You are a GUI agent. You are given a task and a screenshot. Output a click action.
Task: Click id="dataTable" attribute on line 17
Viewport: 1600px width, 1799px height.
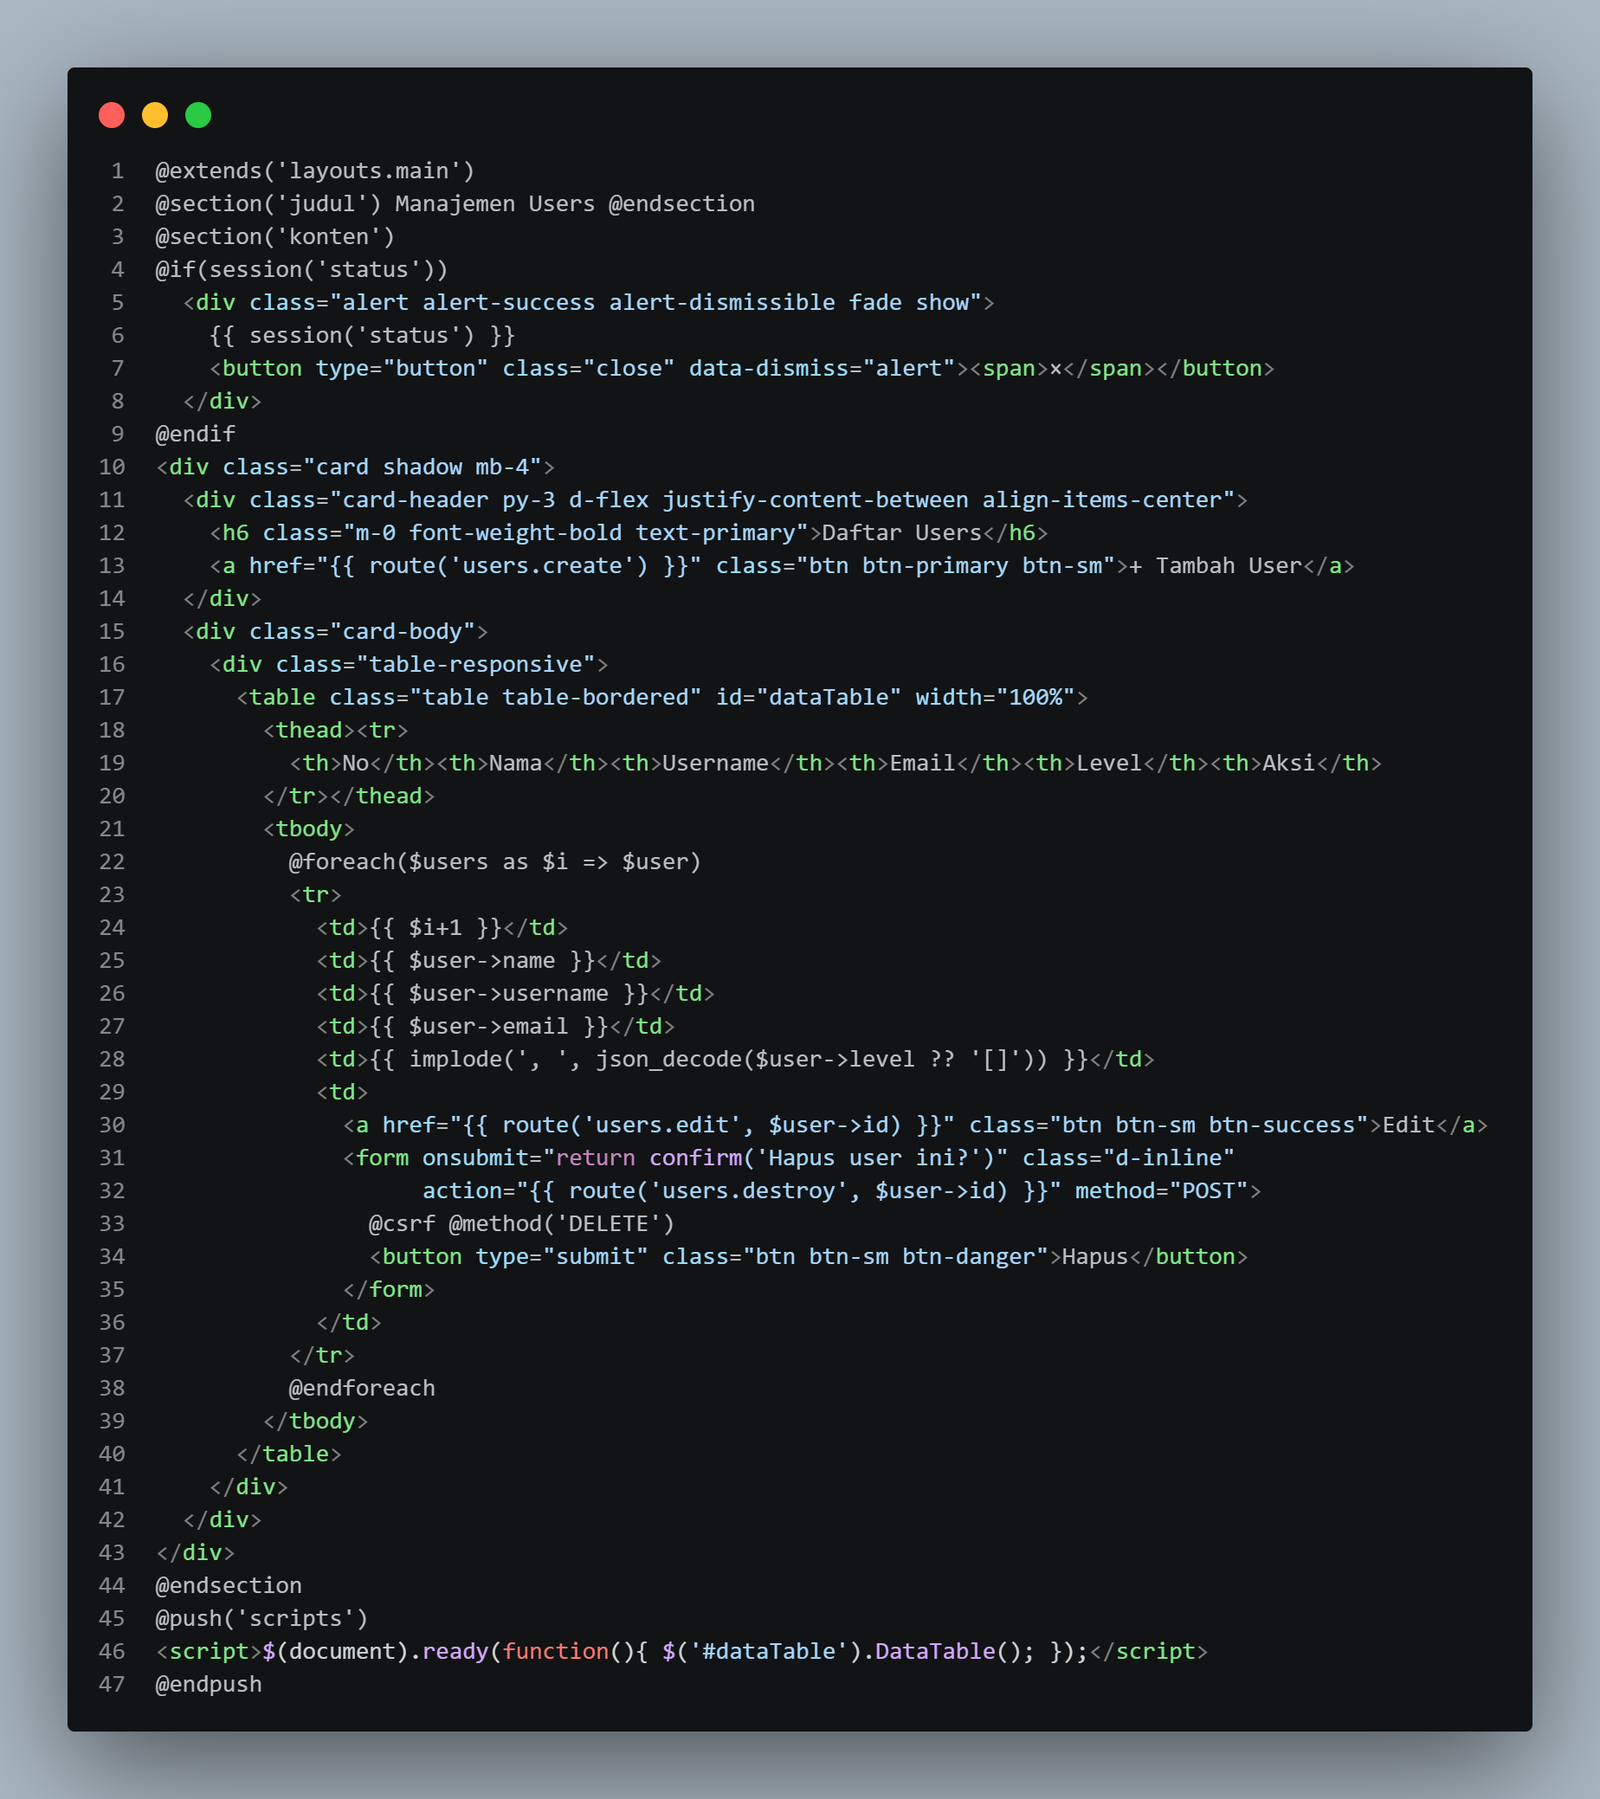click(x=808, y=697)
